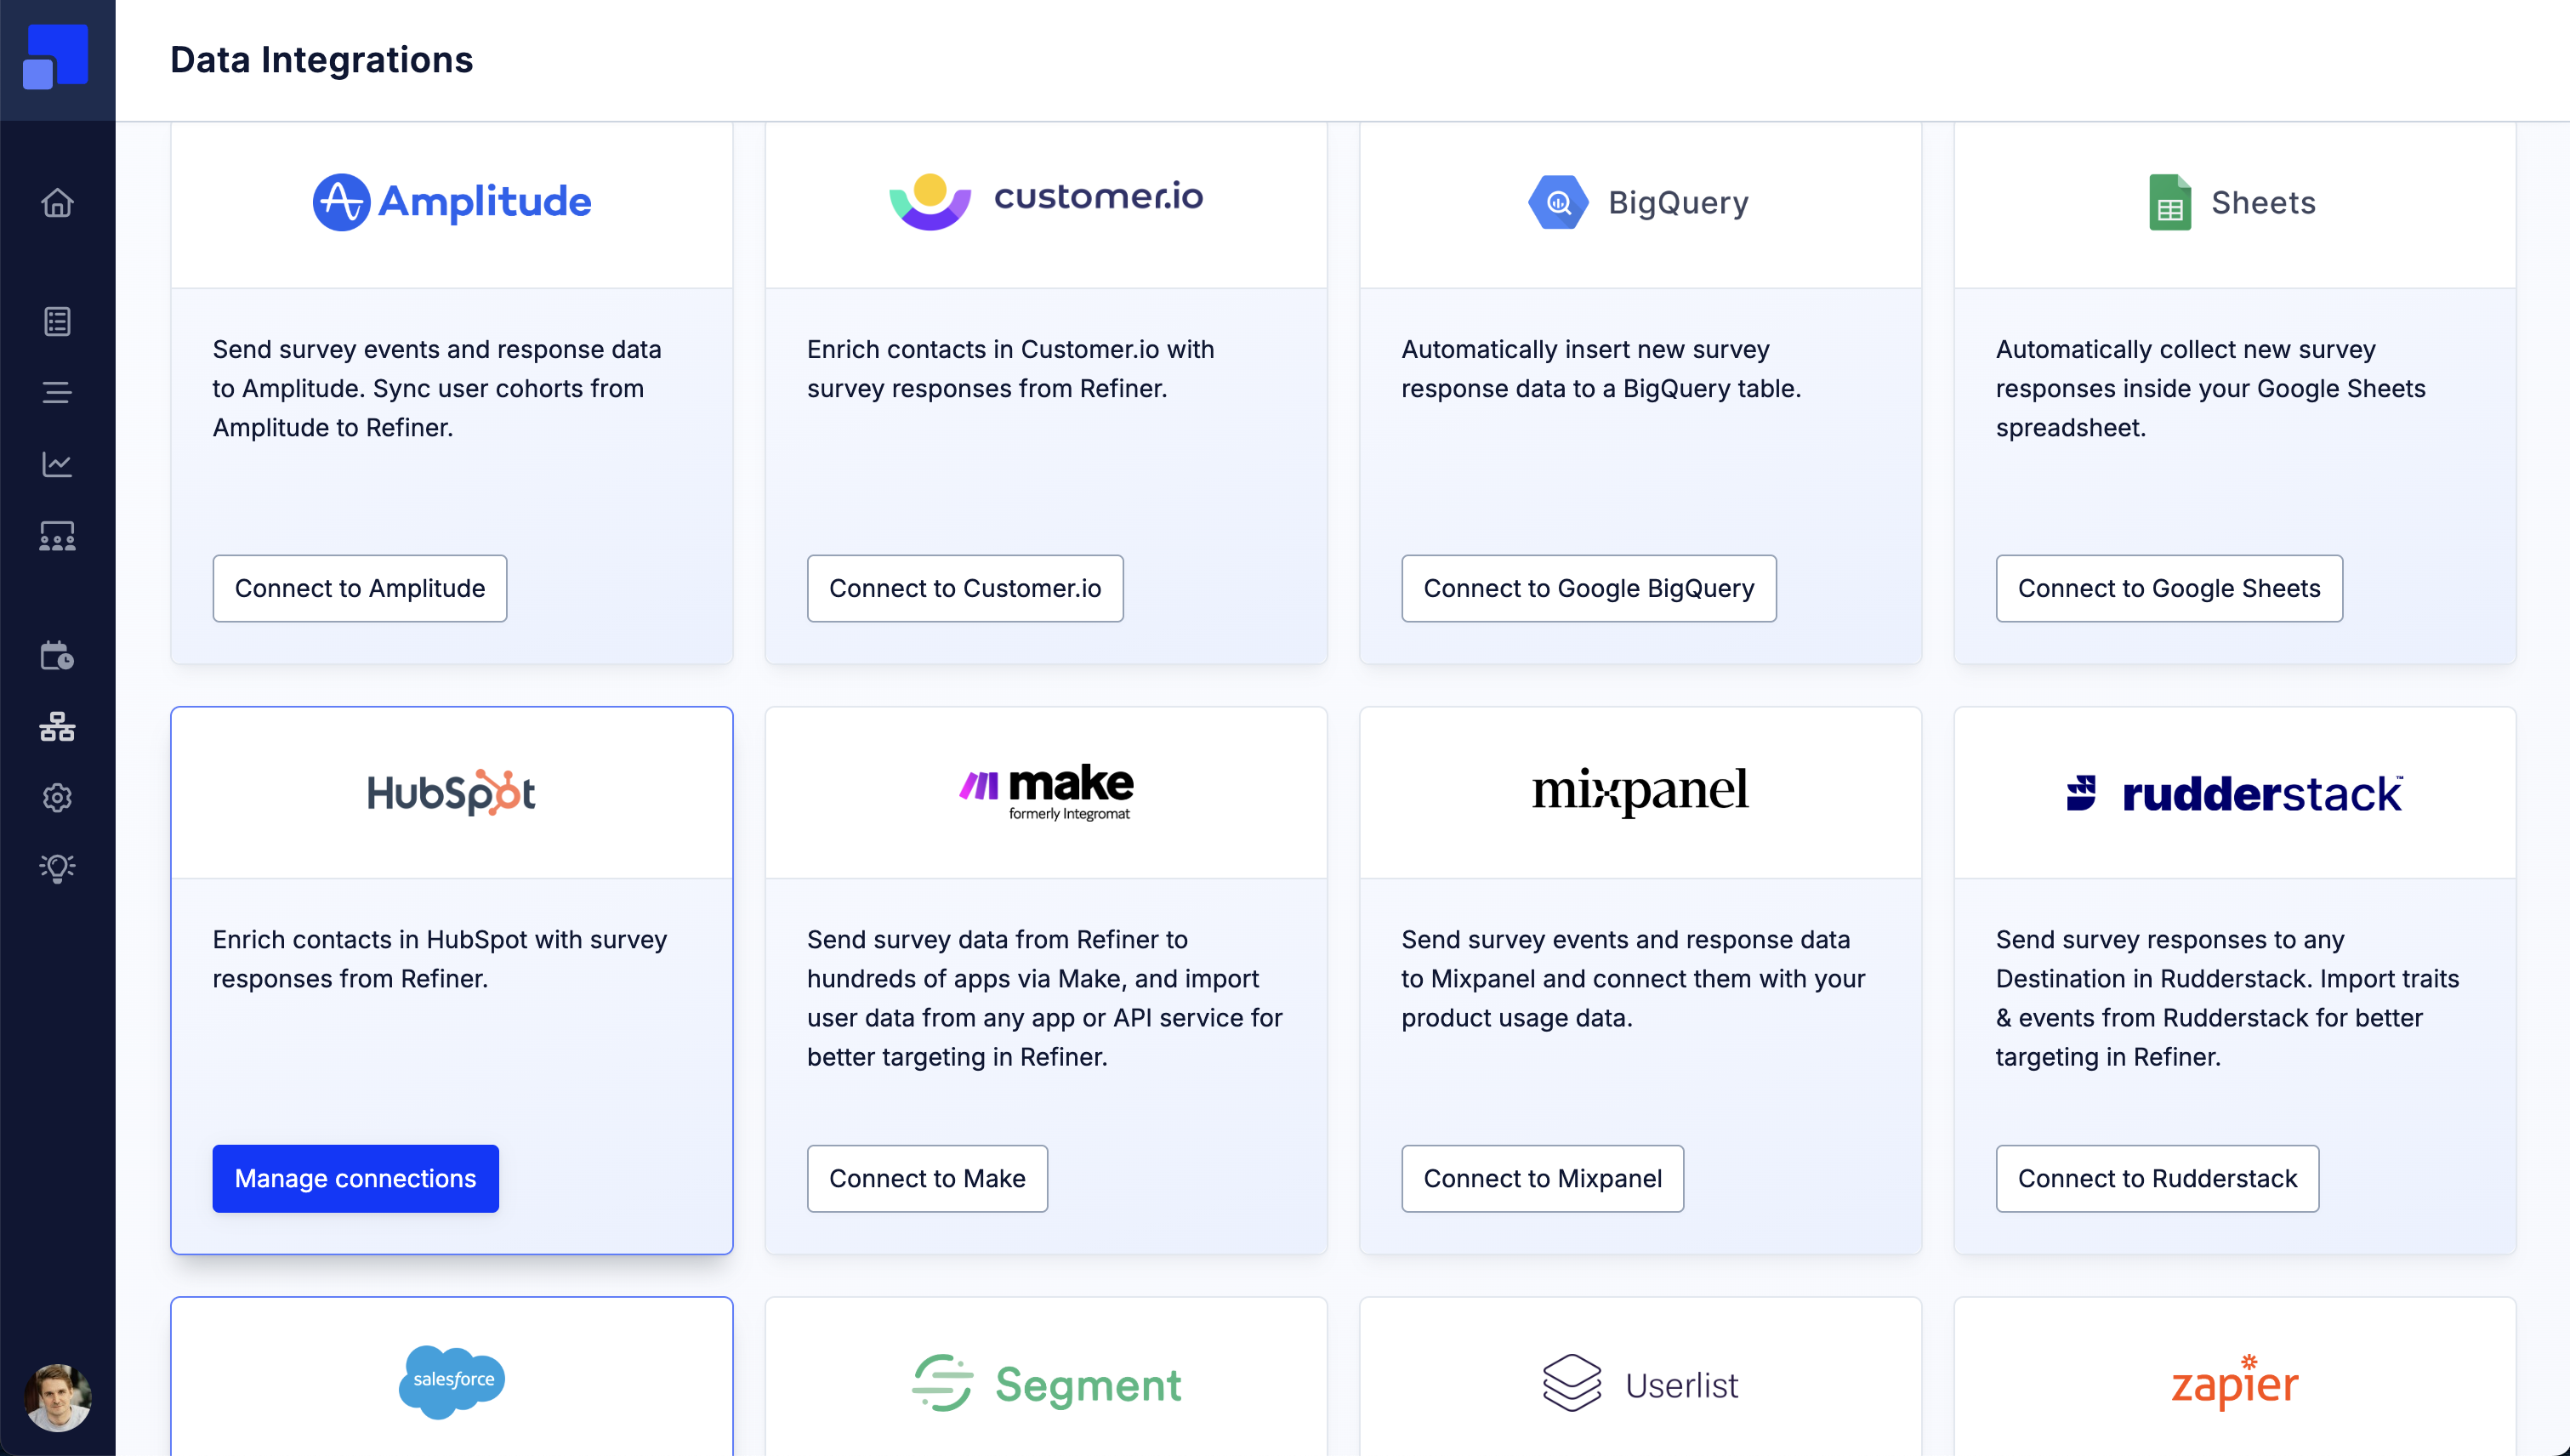Open the users audience icon

(57, 536)
